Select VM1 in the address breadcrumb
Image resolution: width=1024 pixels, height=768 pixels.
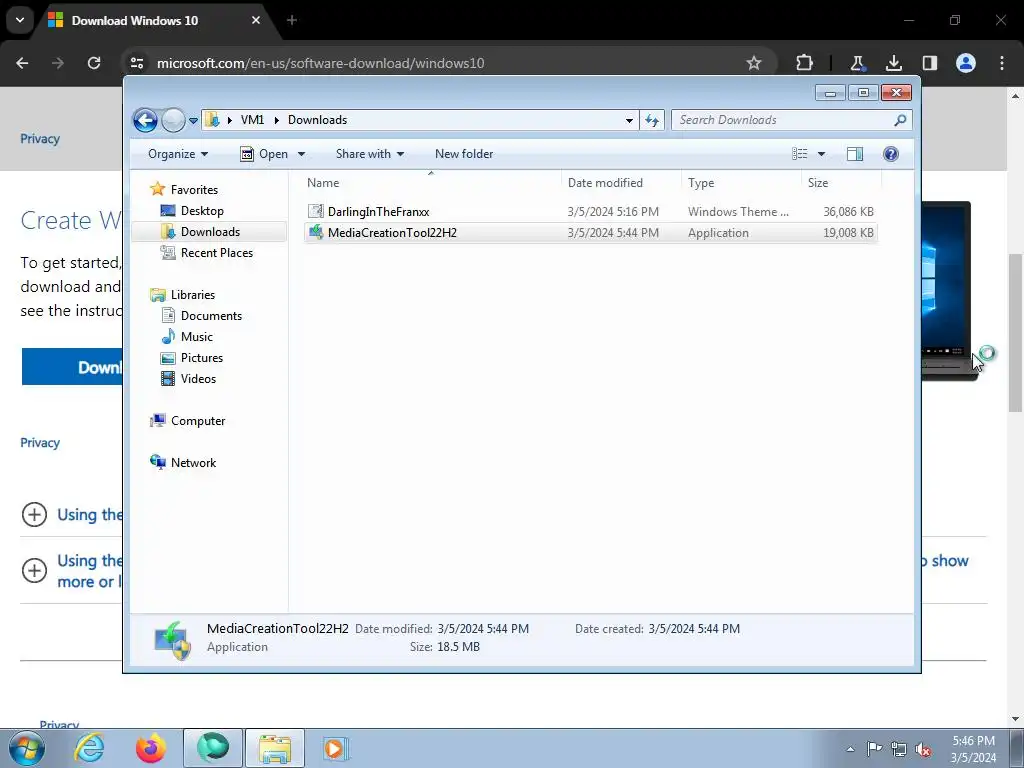[x=252, y=120]
